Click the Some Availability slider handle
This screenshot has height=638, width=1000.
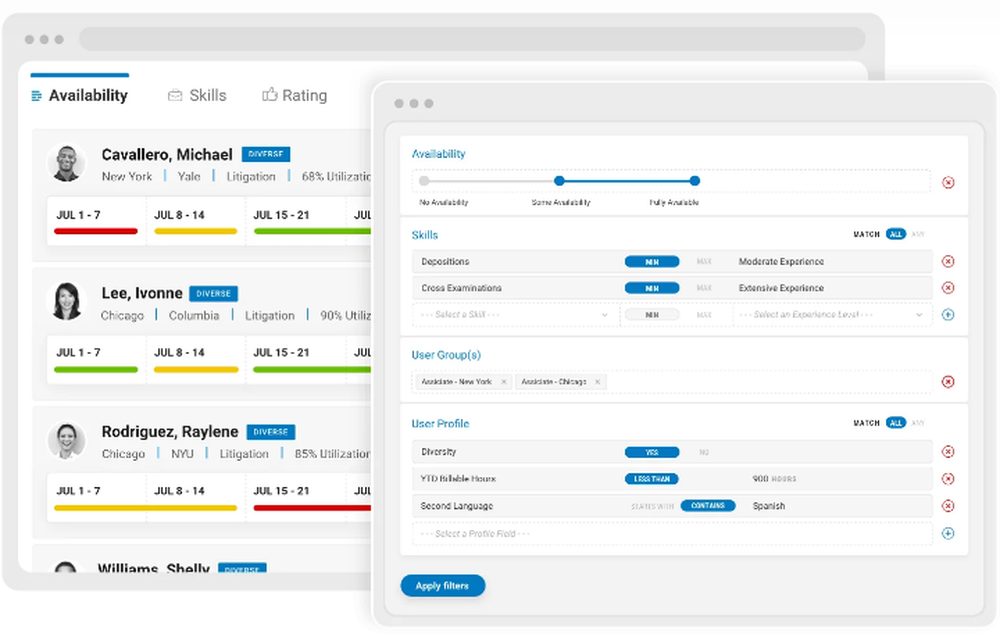tap(559, 181)
